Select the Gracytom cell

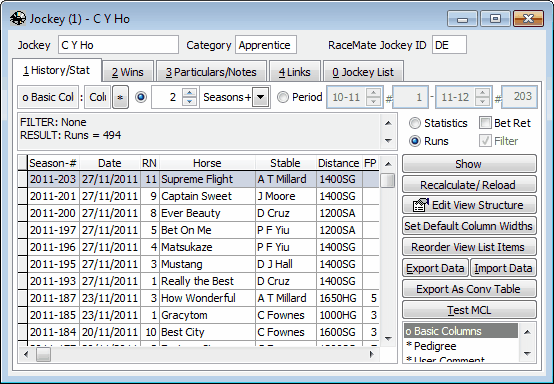pyautogui.click(x=207, y=315)
